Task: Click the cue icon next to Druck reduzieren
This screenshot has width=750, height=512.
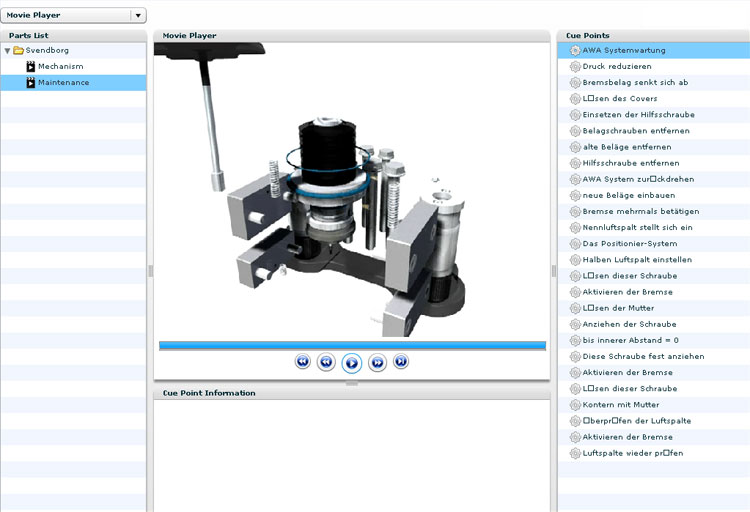Action: click(574, 67)
